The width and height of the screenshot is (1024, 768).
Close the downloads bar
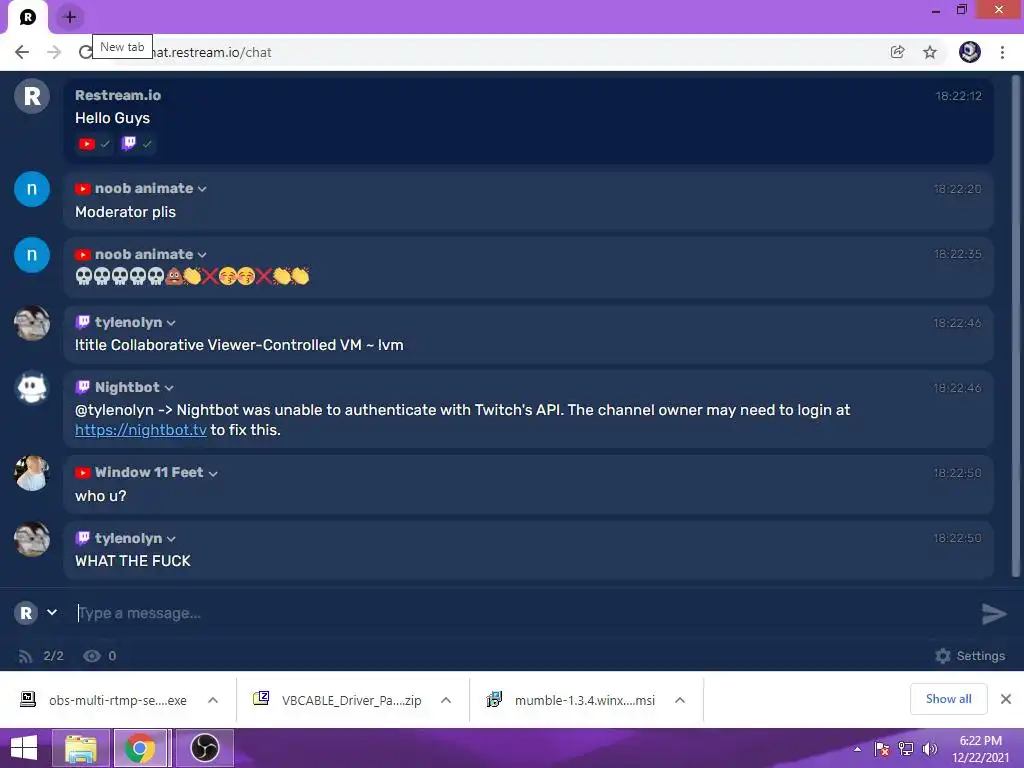[1006, 699]
